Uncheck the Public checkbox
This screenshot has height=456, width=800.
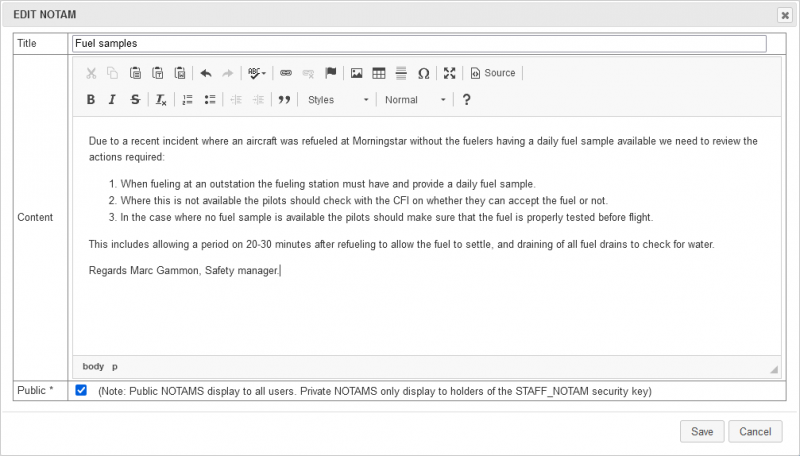82,390
